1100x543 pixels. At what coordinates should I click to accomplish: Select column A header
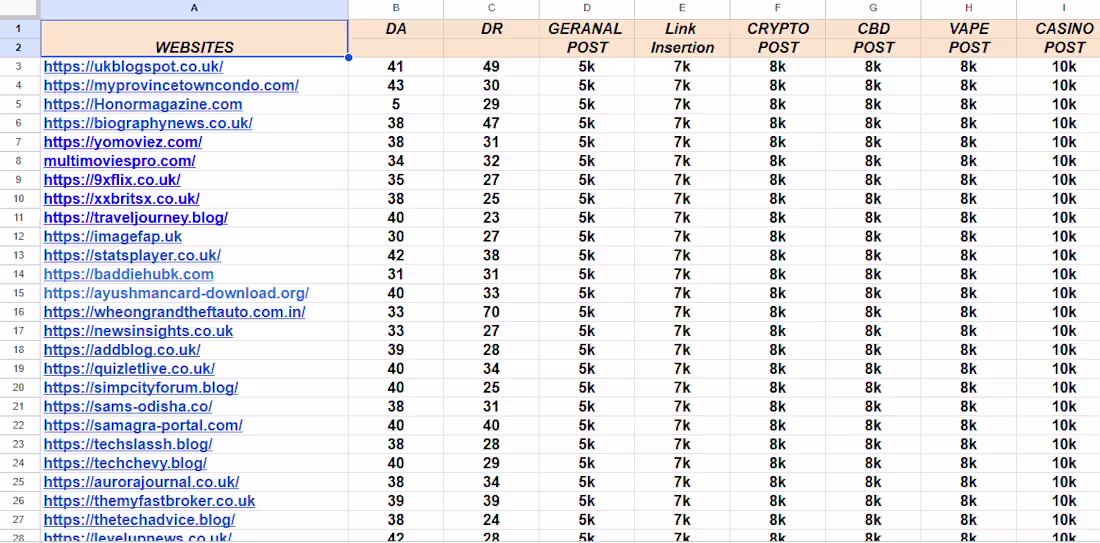pyautogui.click(x=194, y=9)
